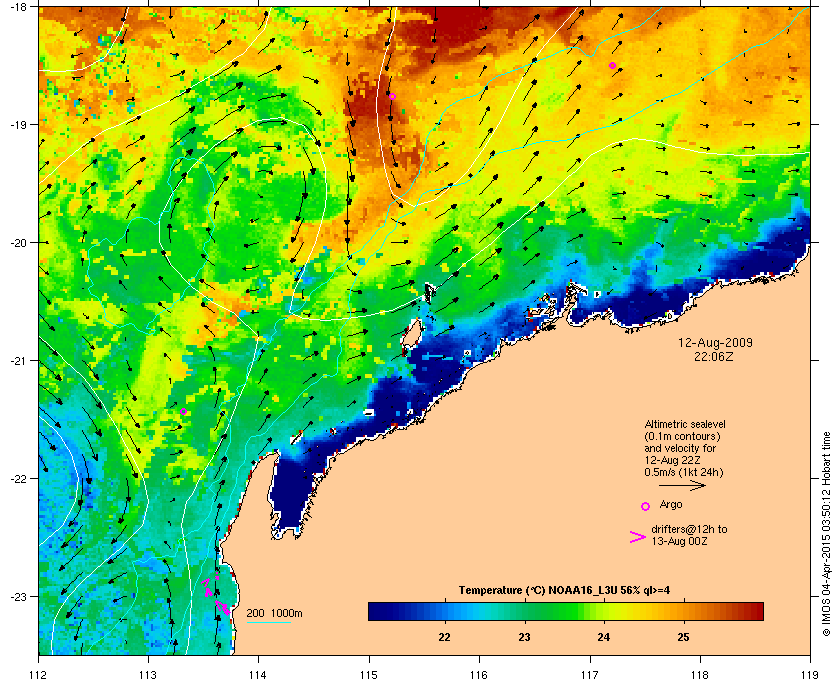This screenshot has width=840, height=680.
Task: Click the Argo circle symbol in legend
Action: (646, 506)
